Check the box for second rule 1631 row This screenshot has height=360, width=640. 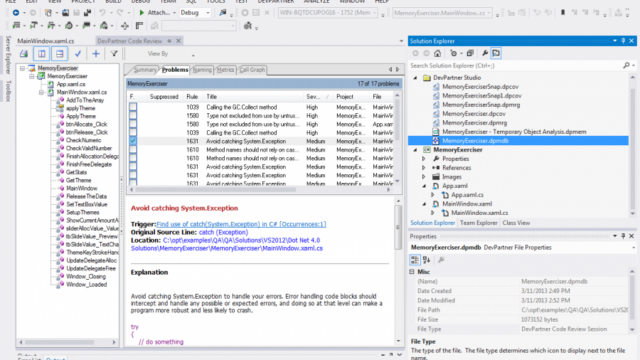click(133, 167)
